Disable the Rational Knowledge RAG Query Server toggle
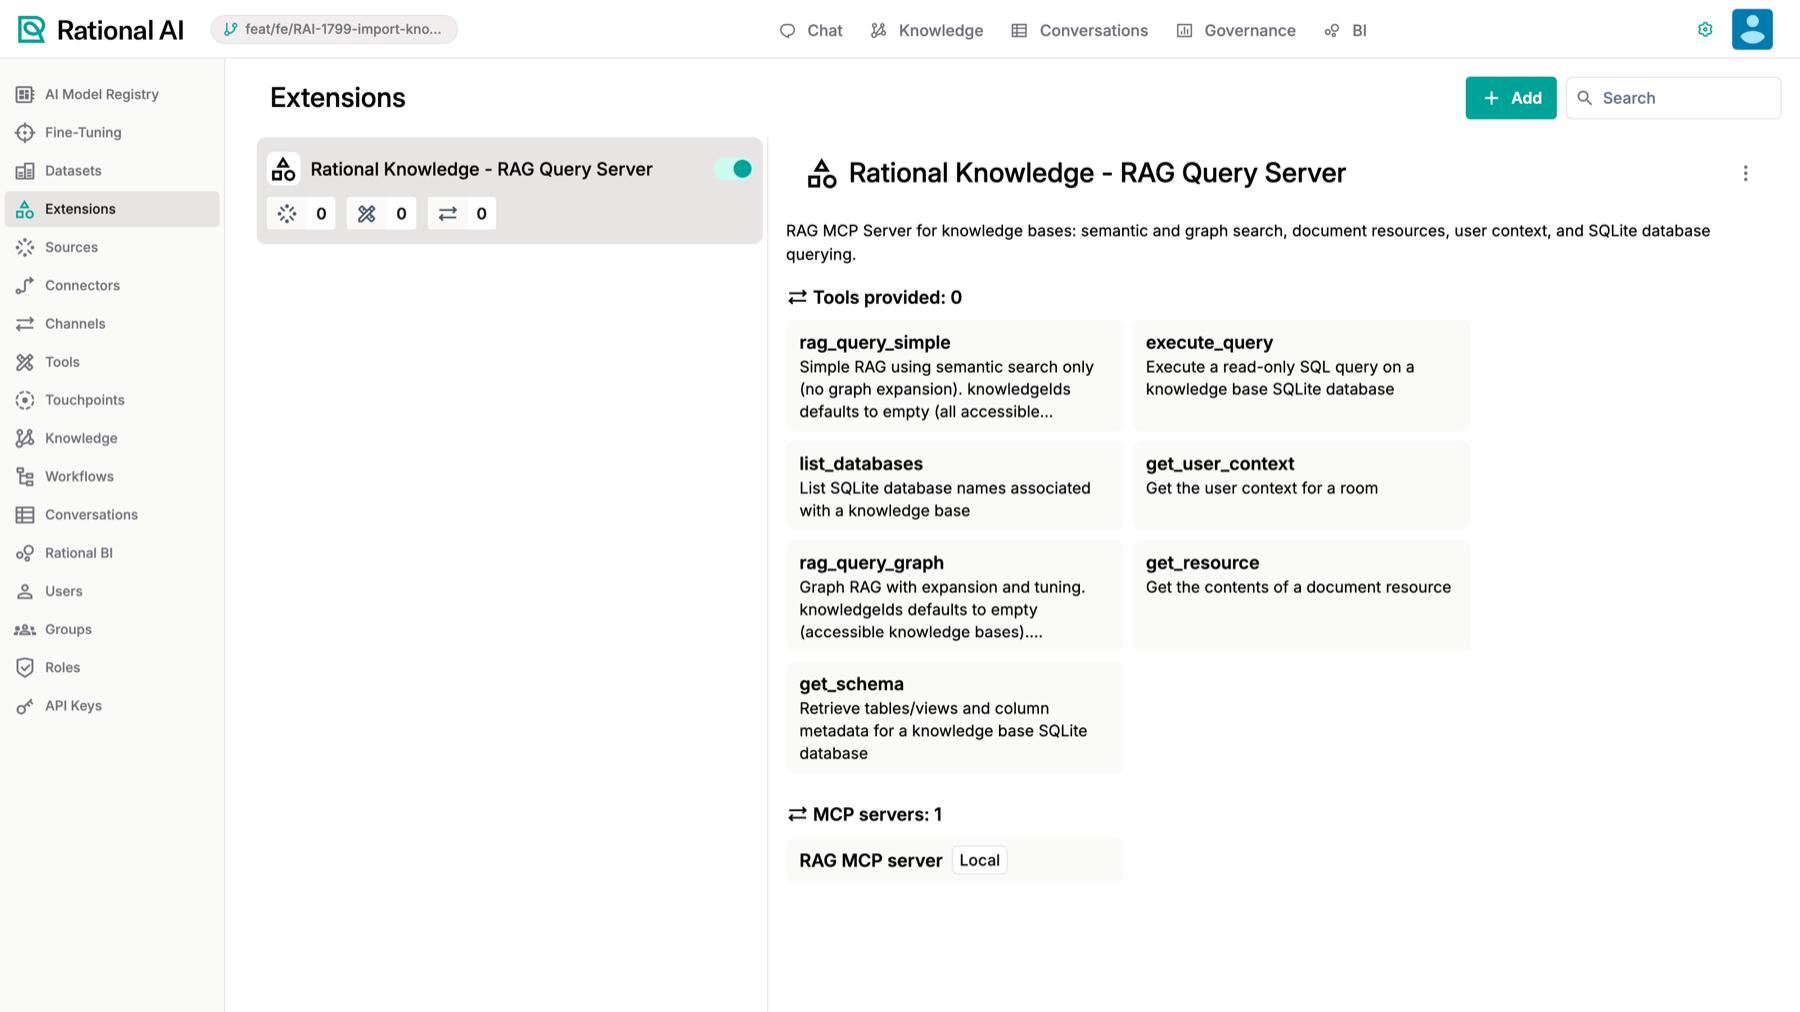Screen dimensions: 1800x1012 click(x=734, y=169)
